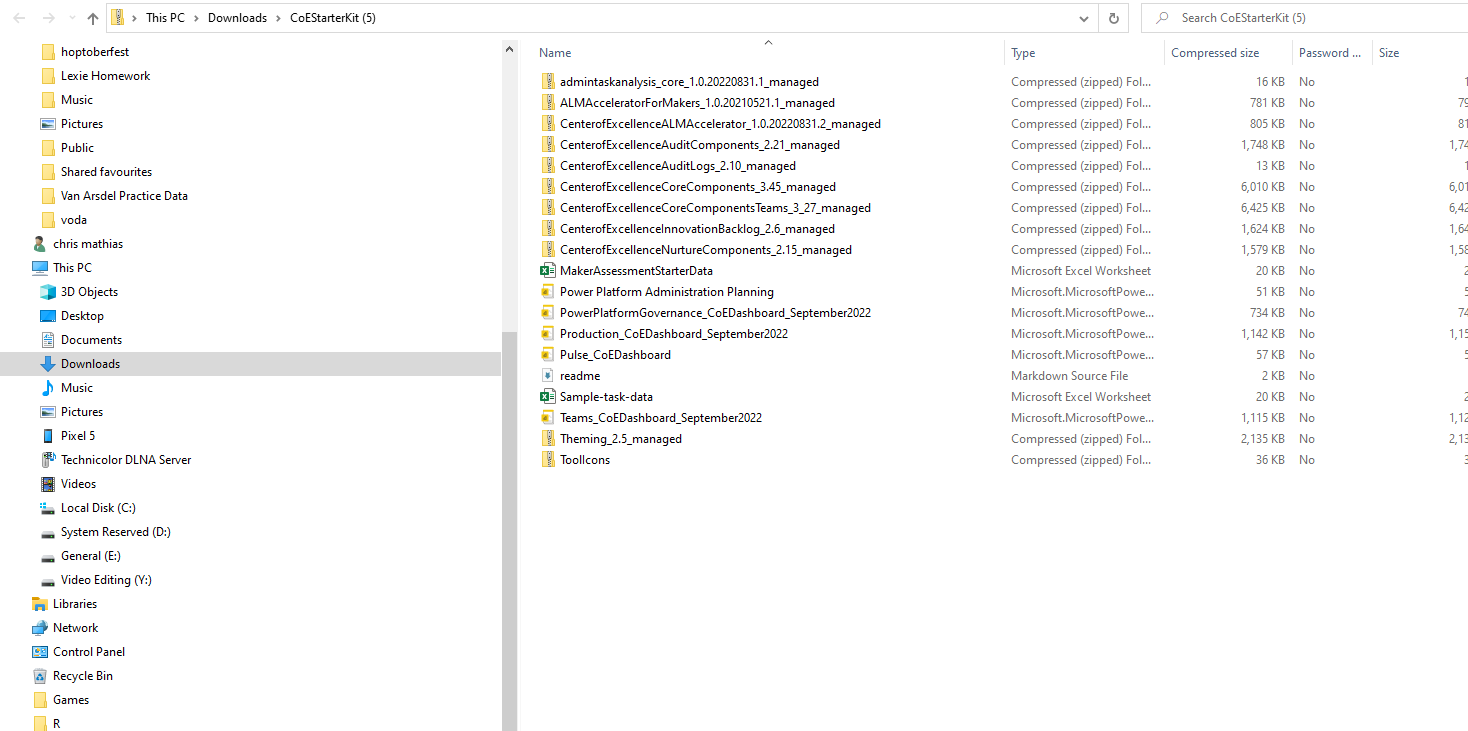Viewport: 1468px width, 731px height.
Task: Sort files by the Size column header
Action: click(1389, 52)
